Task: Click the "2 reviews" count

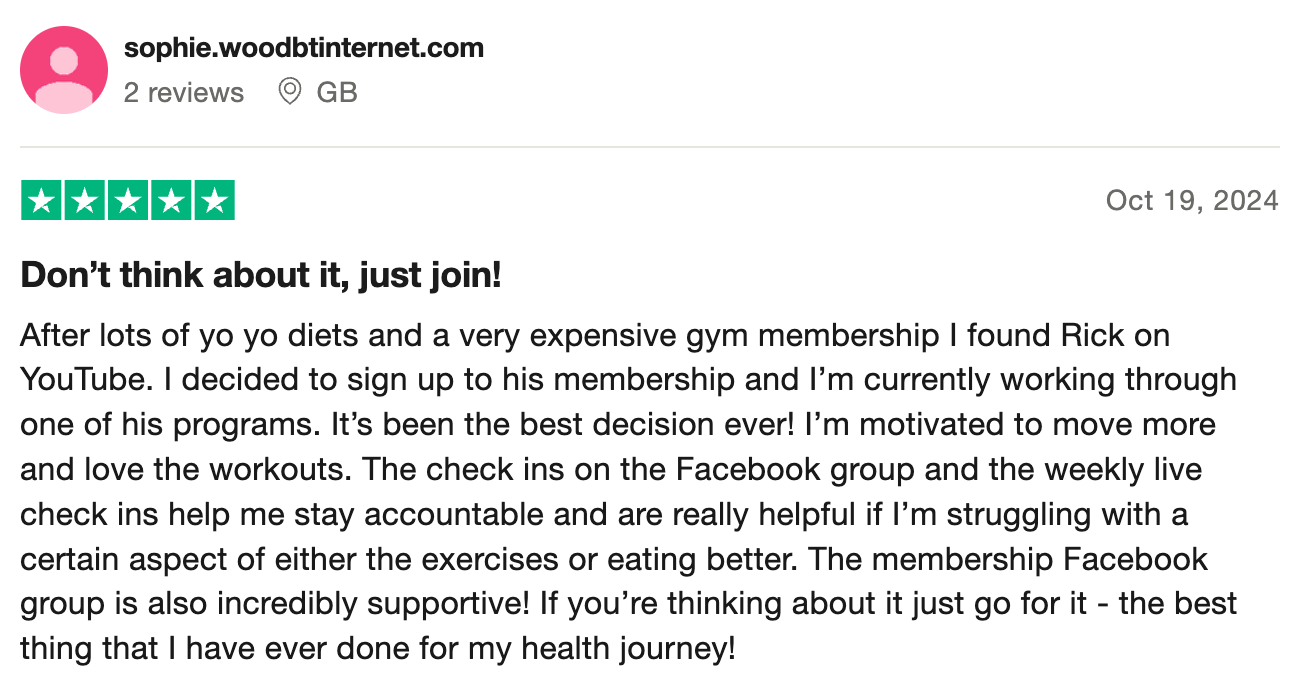Action: (x=184, y=92)
